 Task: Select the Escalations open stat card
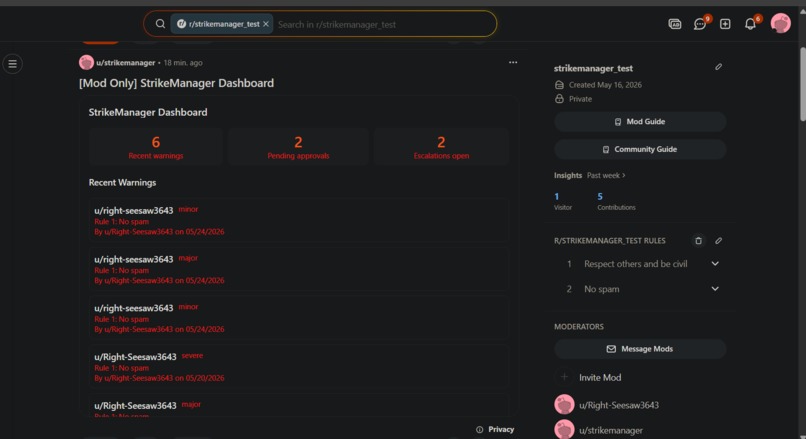pos(441,147)
